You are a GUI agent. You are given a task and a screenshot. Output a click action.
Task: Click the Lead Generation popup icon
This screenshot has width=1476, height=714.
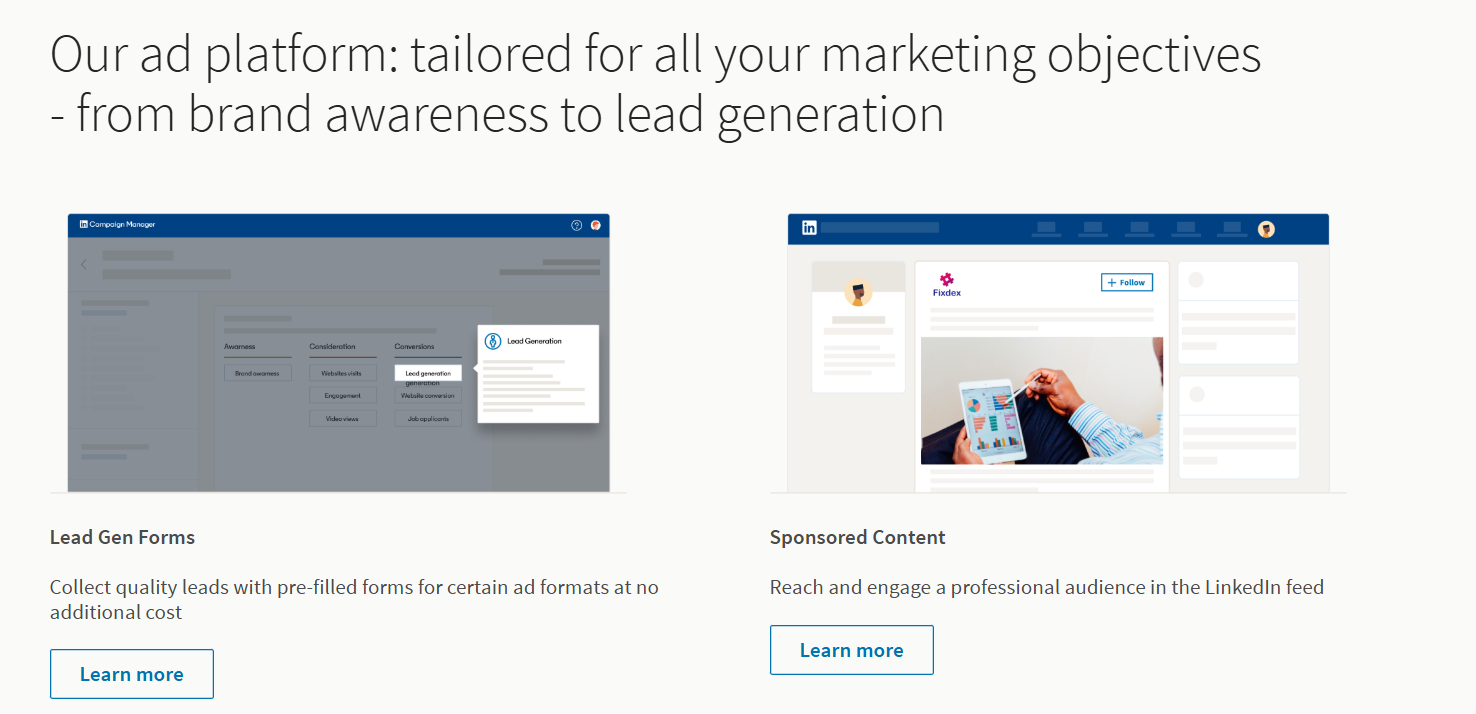tap(492, 341)
